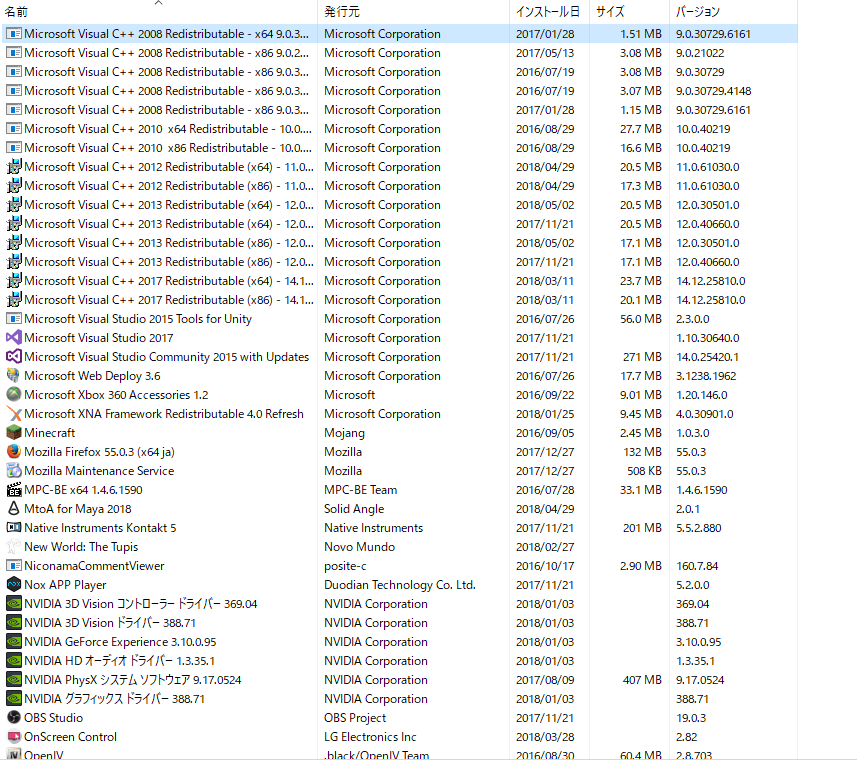Click the Visual C++ 2010 x64 Redistributable icon
The width and height of the screenshot is (857, 760).
(14, 129)
